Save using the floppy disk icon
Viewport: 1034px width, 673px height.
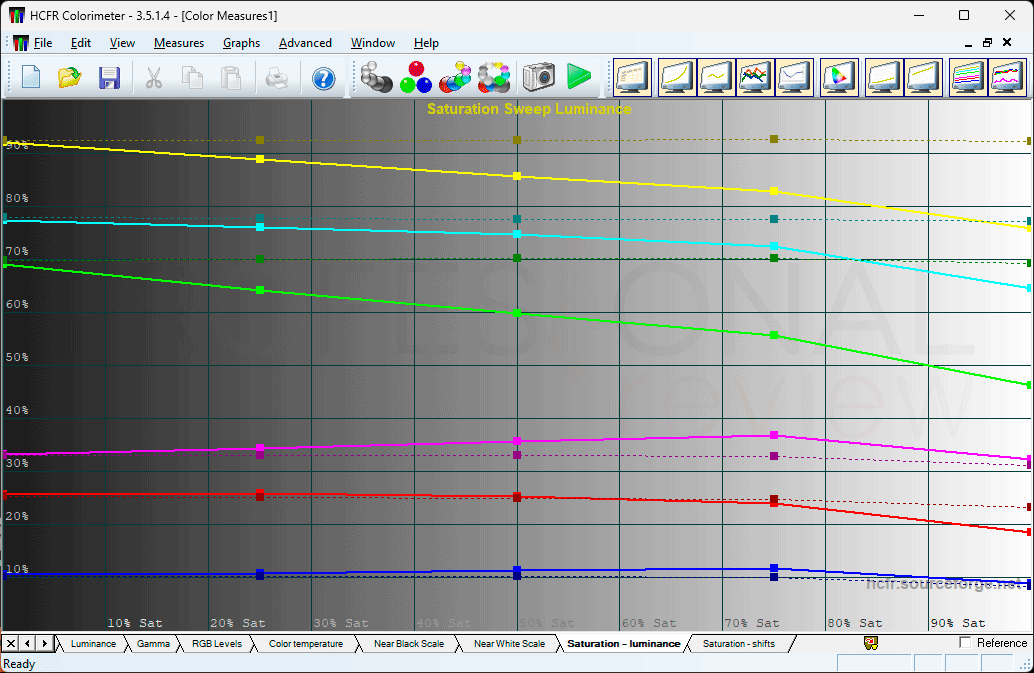(109, 78)
